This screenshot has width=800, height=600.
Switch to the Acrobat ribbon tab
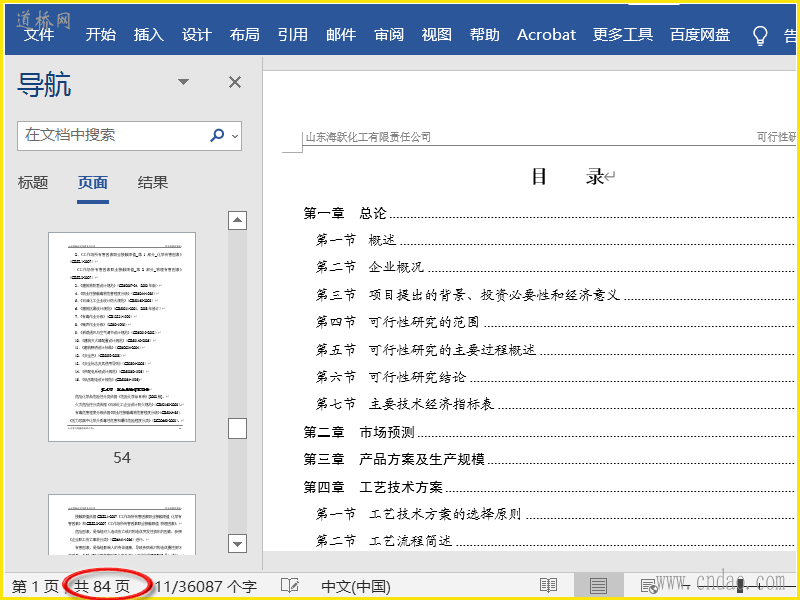[546, 35]
